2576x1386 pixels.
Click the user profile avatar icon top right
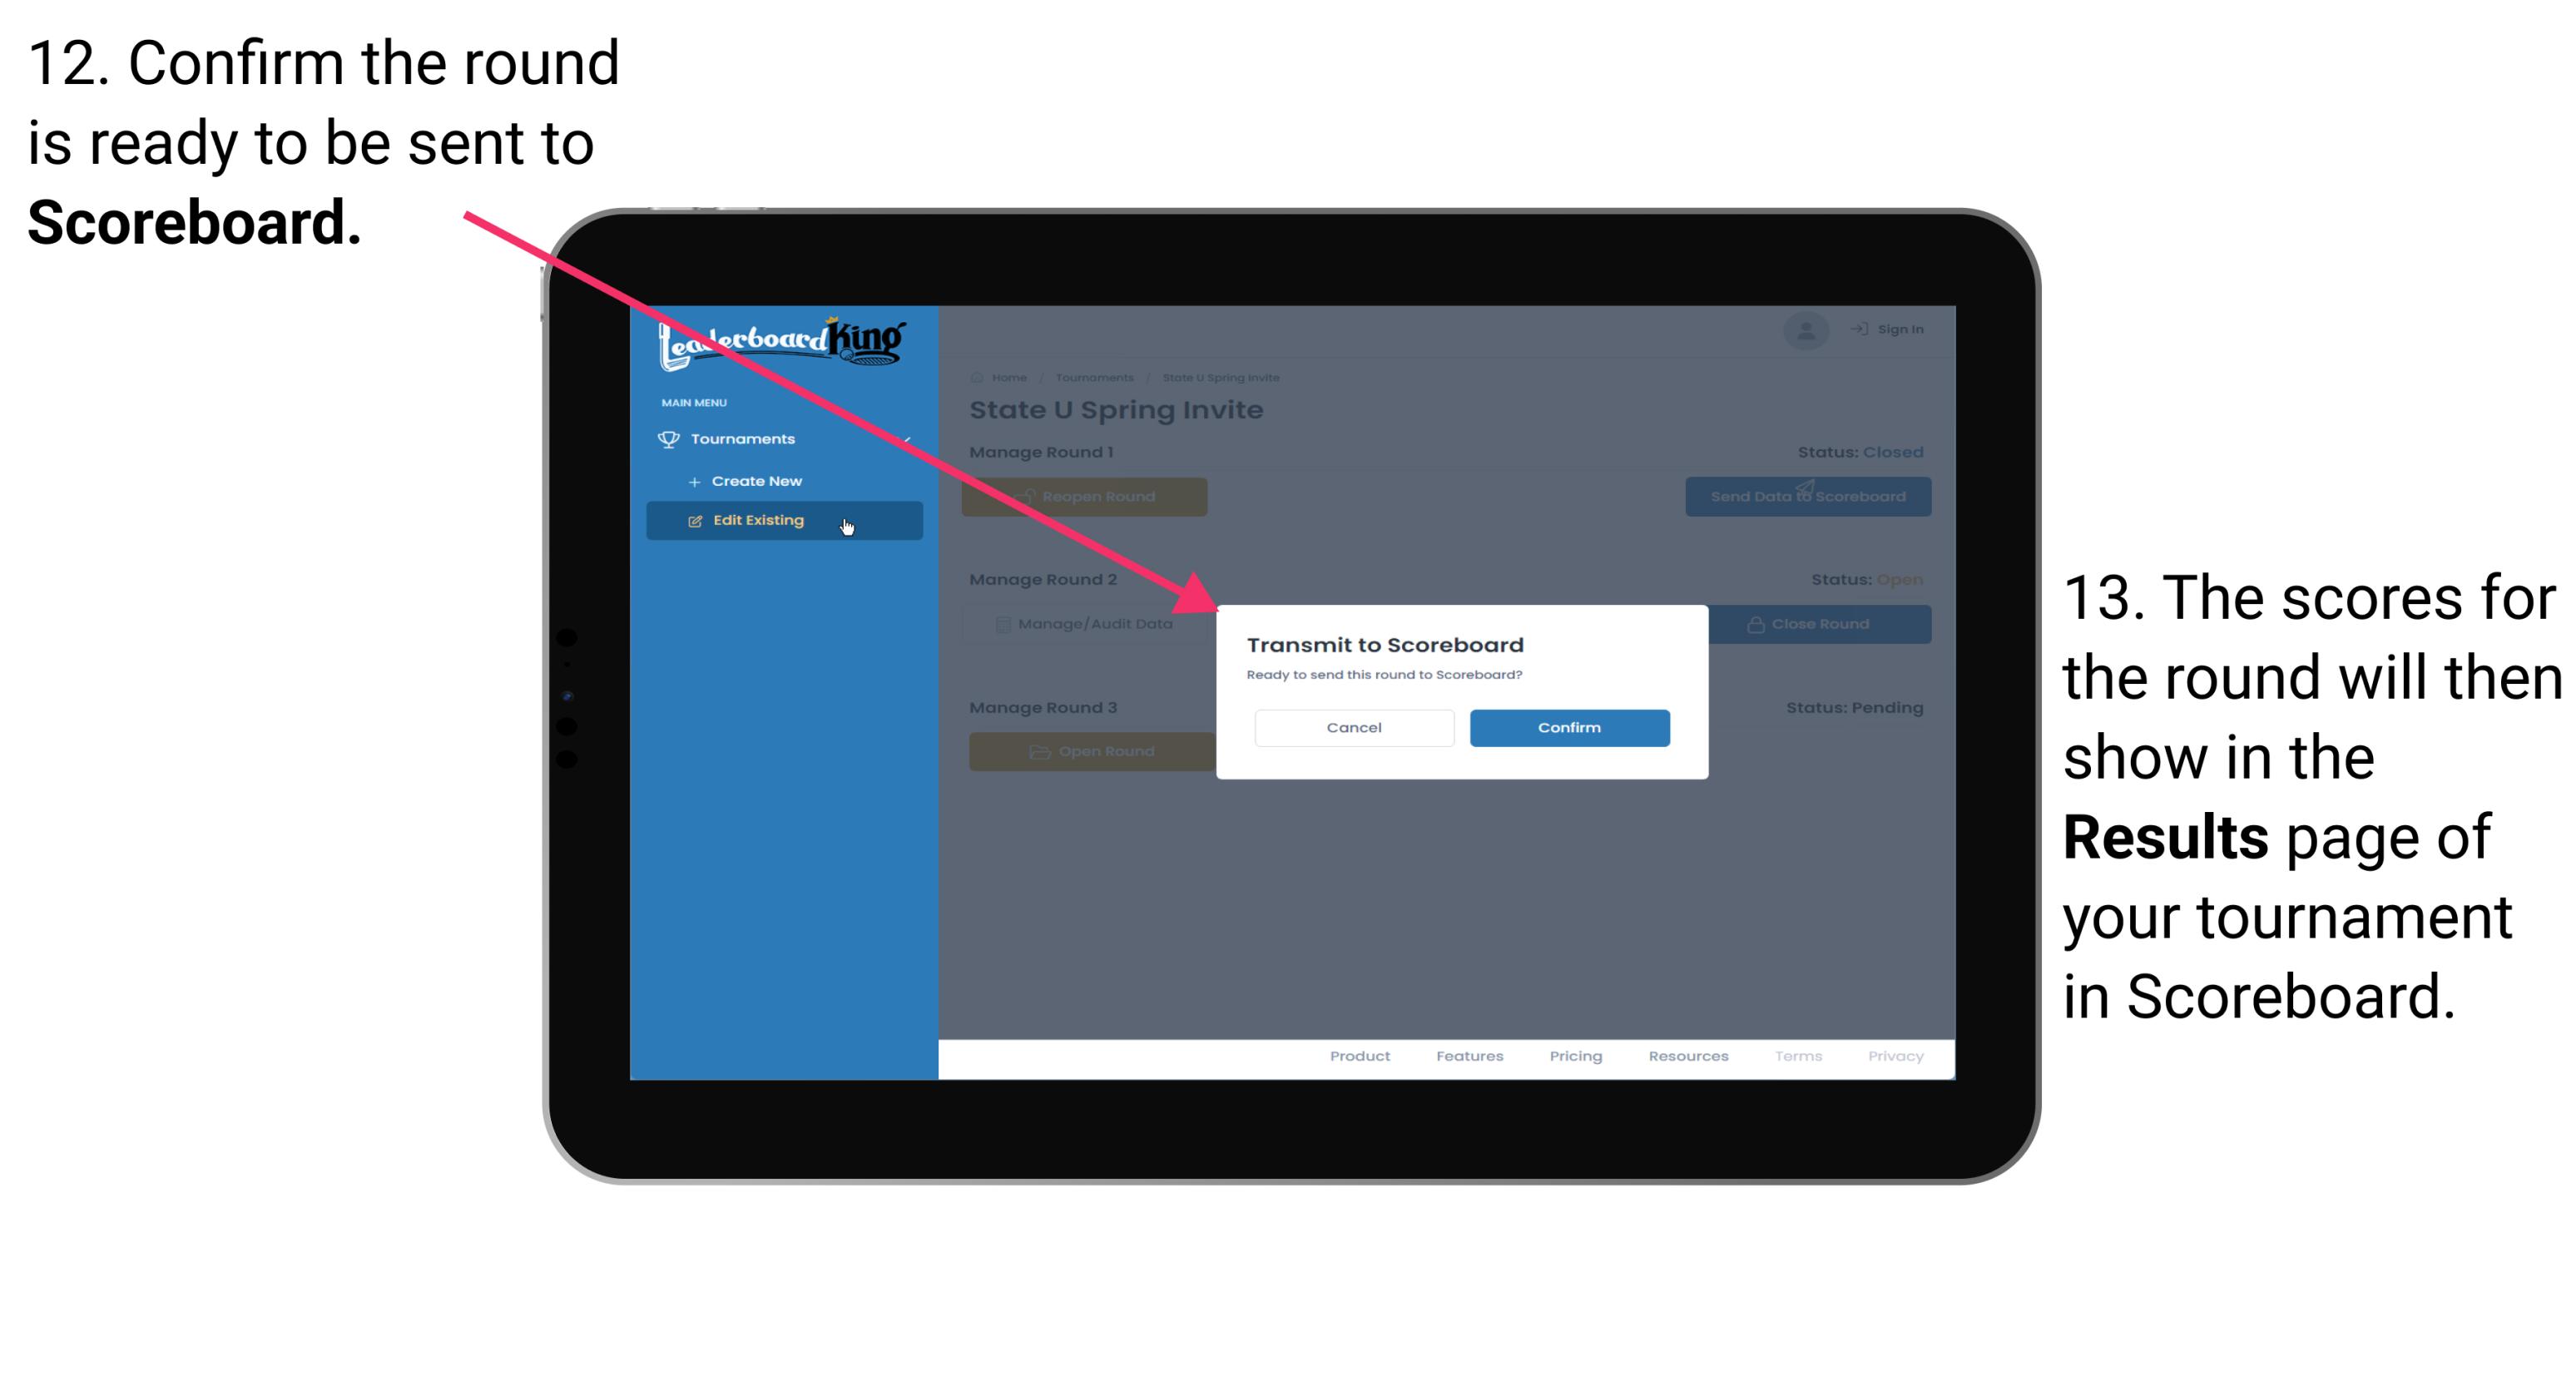1805,328
